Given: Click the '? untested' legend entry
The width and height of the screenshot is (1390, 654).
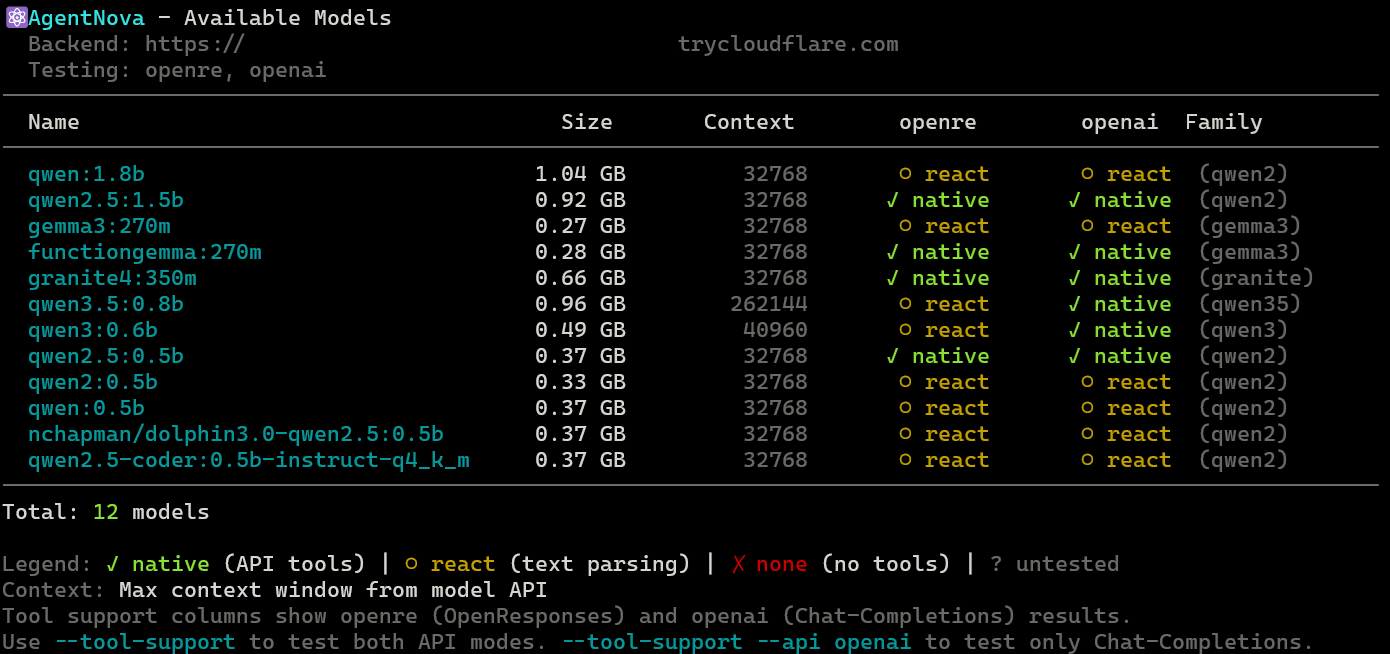Looking at the screenshot, I should [1054, 564].
